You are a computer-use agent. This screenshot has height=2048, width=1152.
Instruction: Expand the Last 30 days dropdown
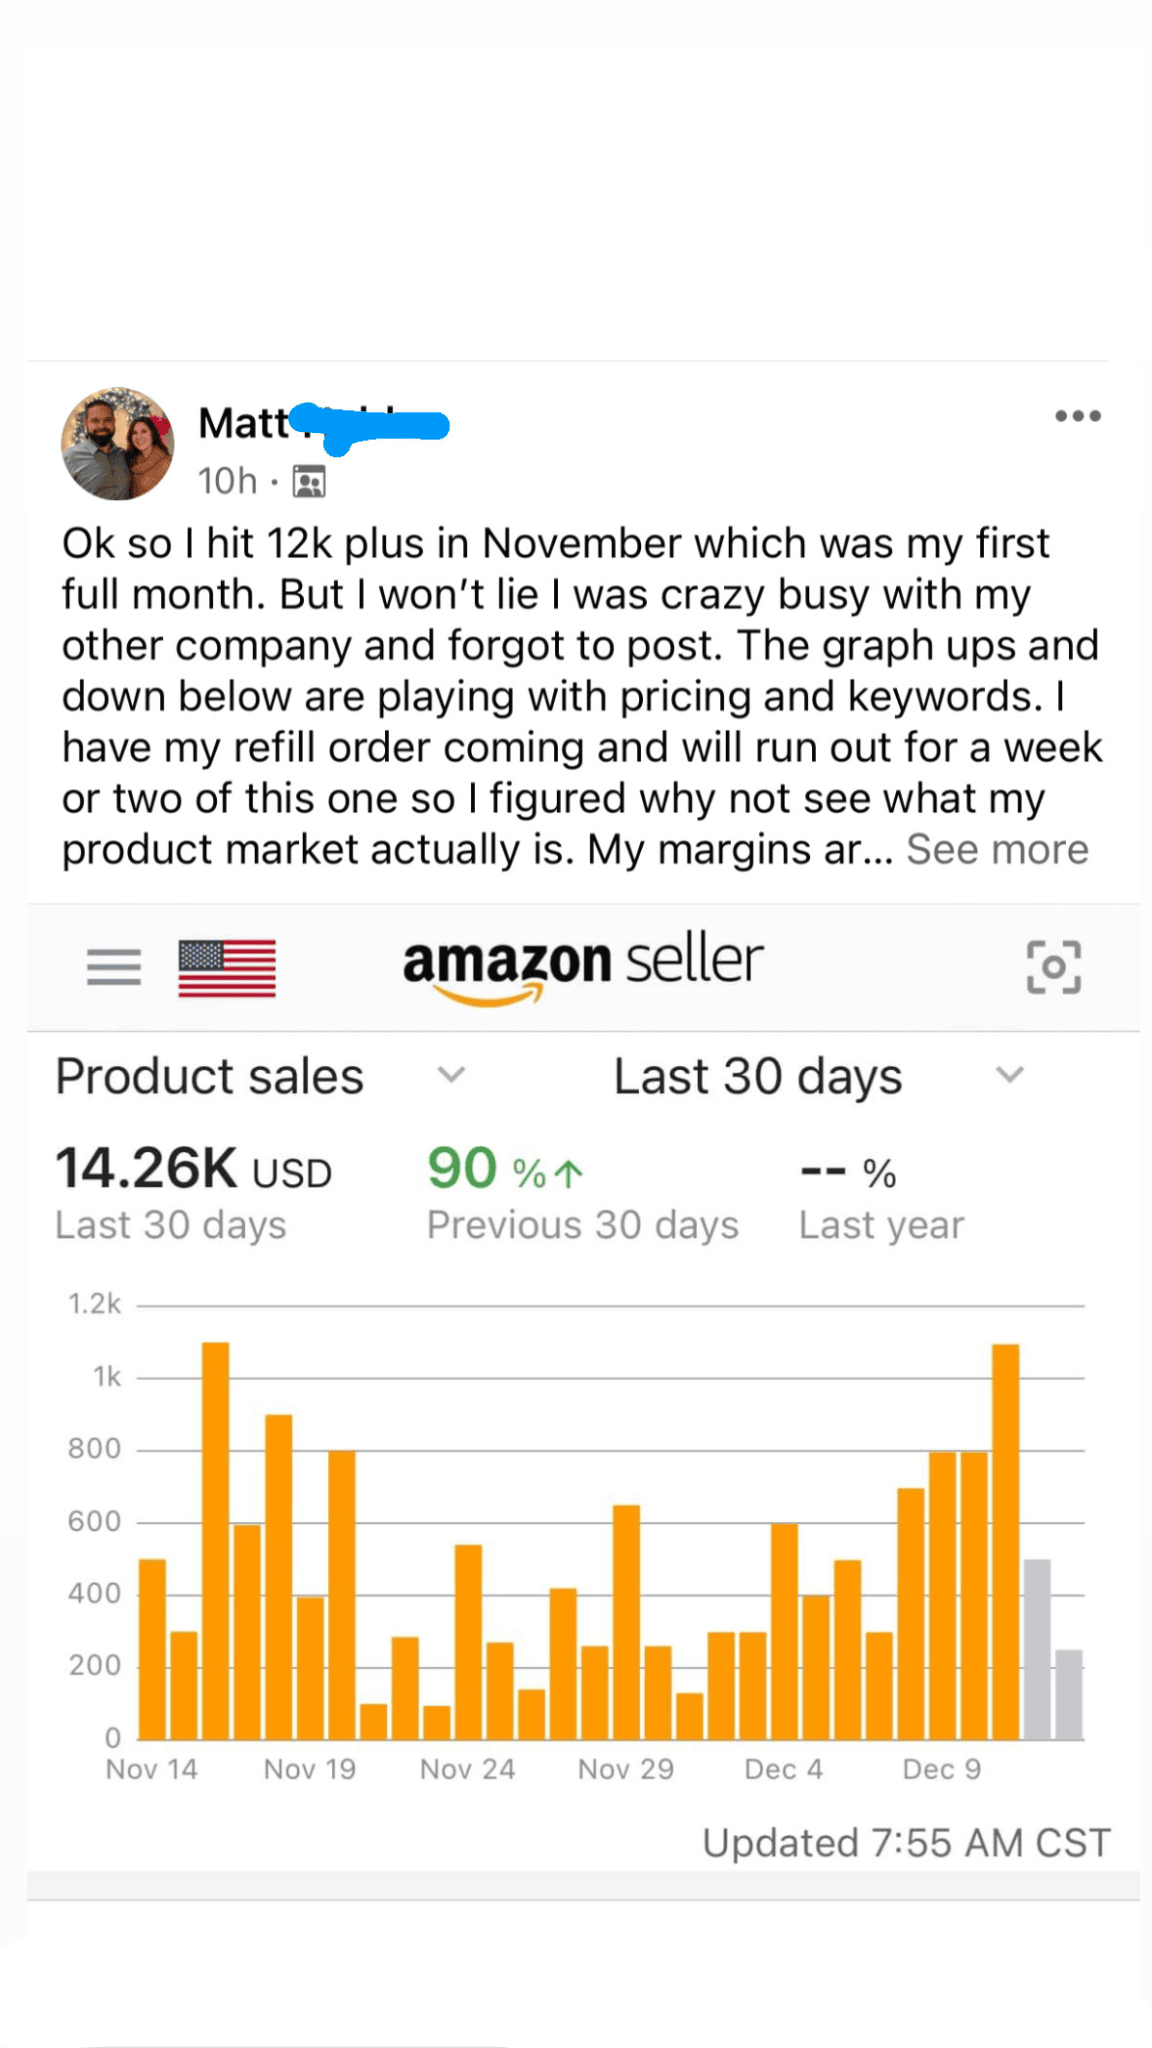point(1010,1076)
